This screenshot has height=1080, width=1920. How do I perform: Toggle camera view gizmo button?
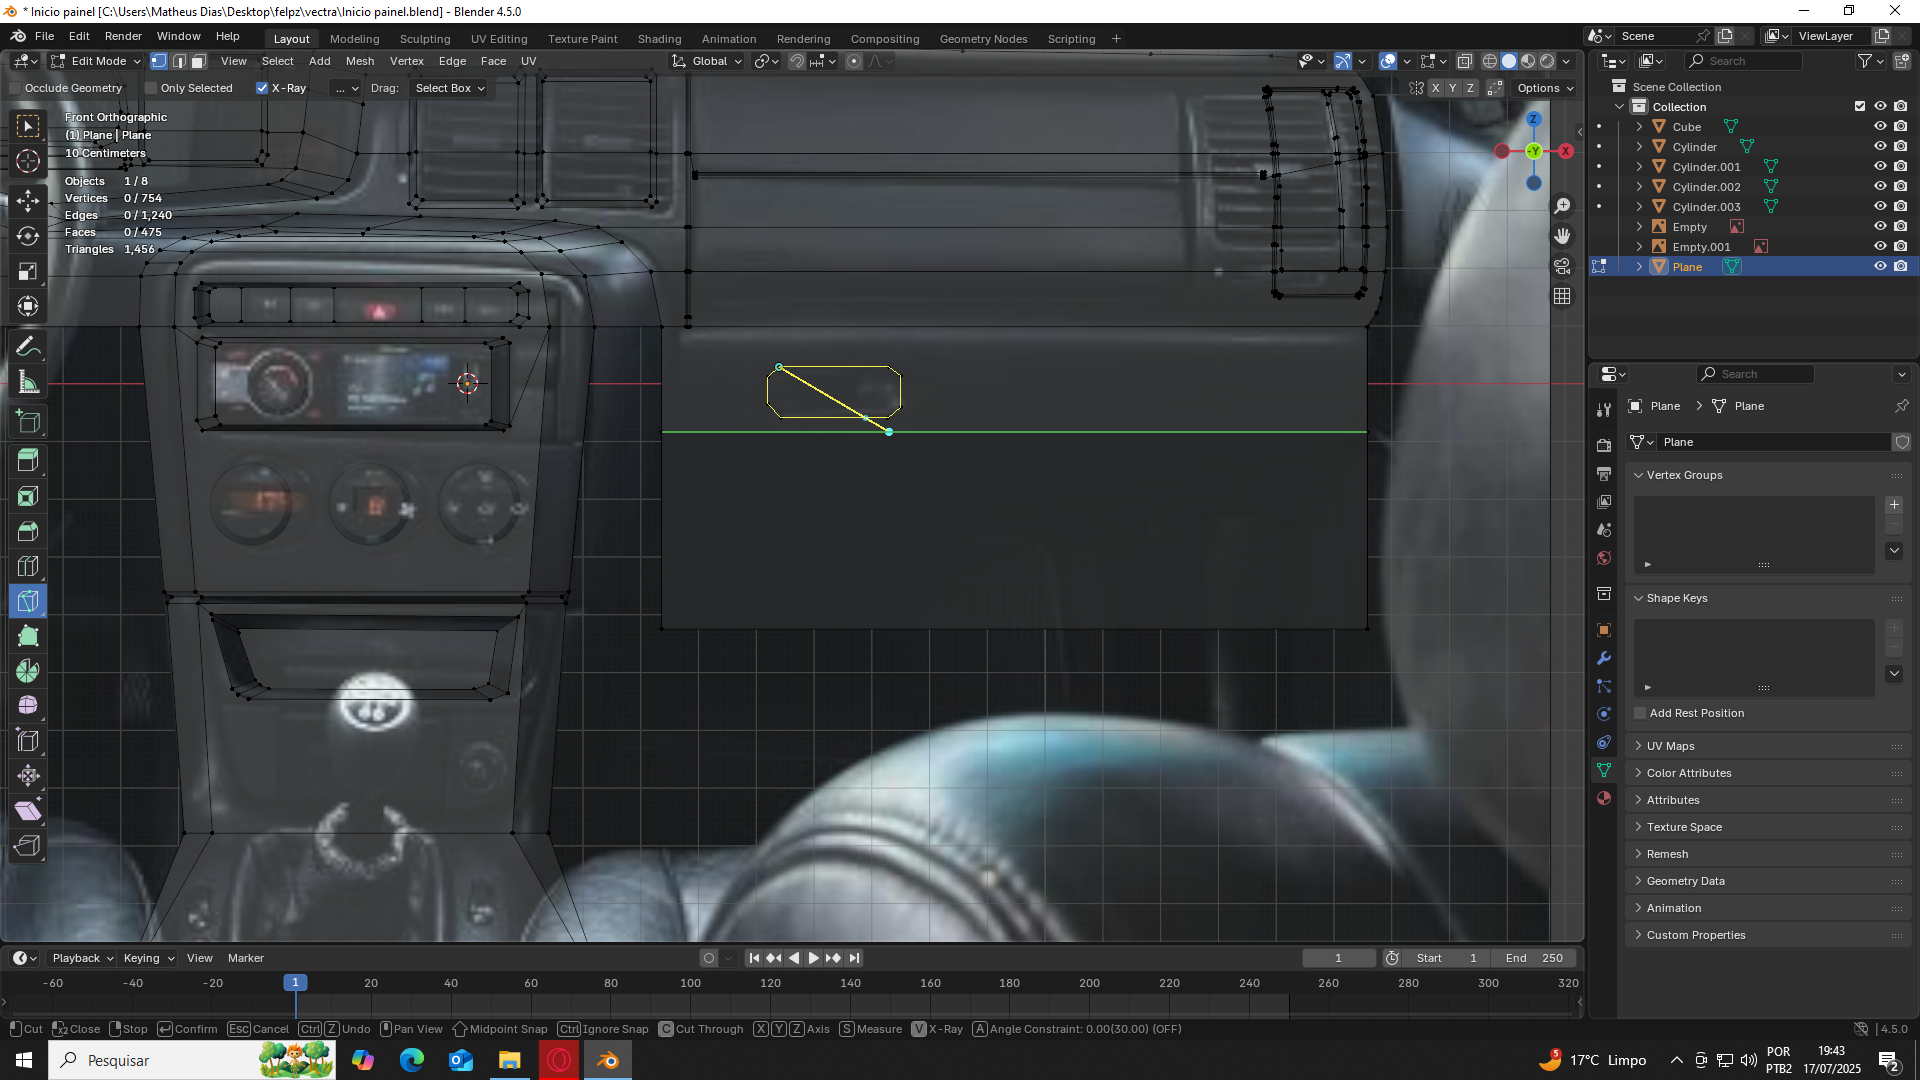1562,266
